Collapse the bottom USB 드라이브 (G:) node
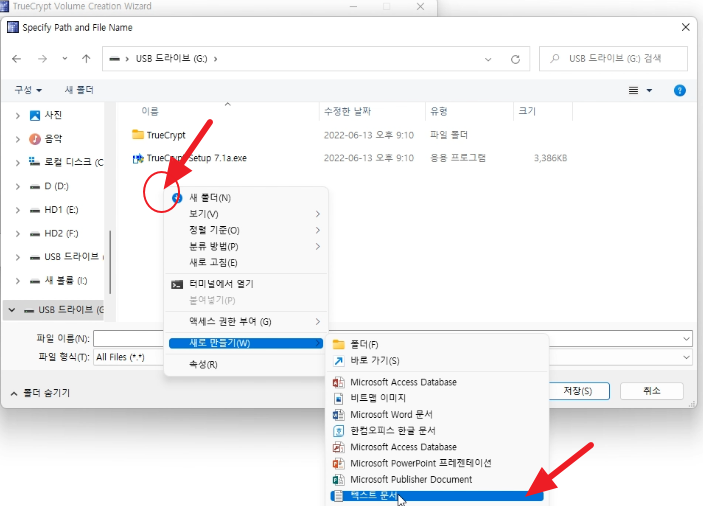703x506 pixels. (x=12, y=310)
